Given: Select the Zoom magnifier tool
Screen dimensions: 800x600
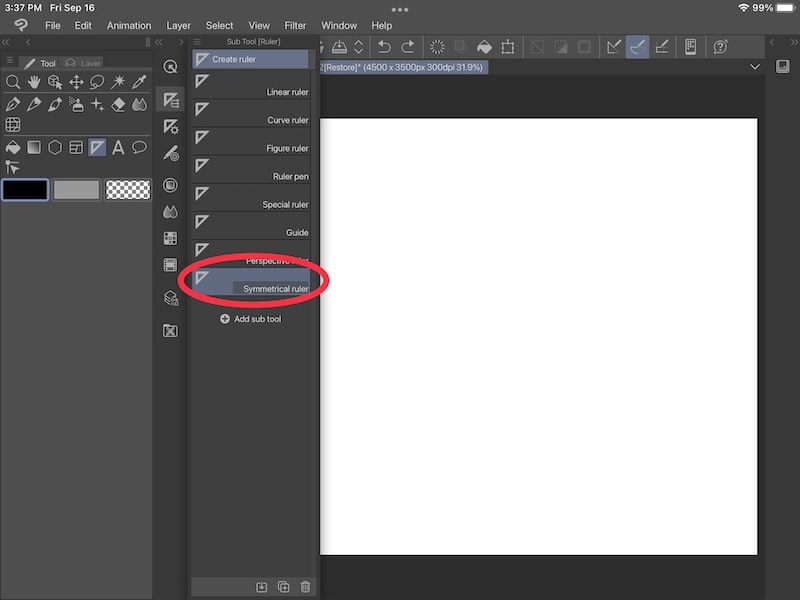Looking at the screenshot, I should 12,82.
